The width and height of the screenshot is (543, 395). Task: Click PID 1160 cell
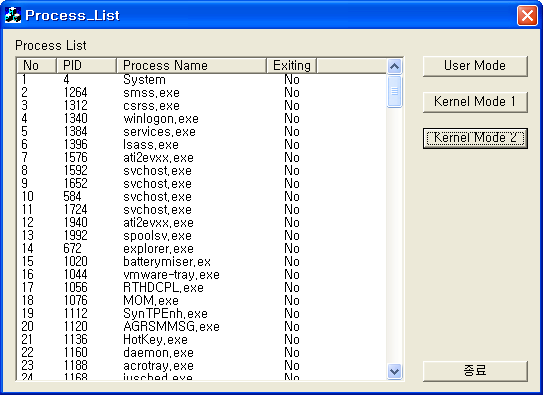(75, 352)
